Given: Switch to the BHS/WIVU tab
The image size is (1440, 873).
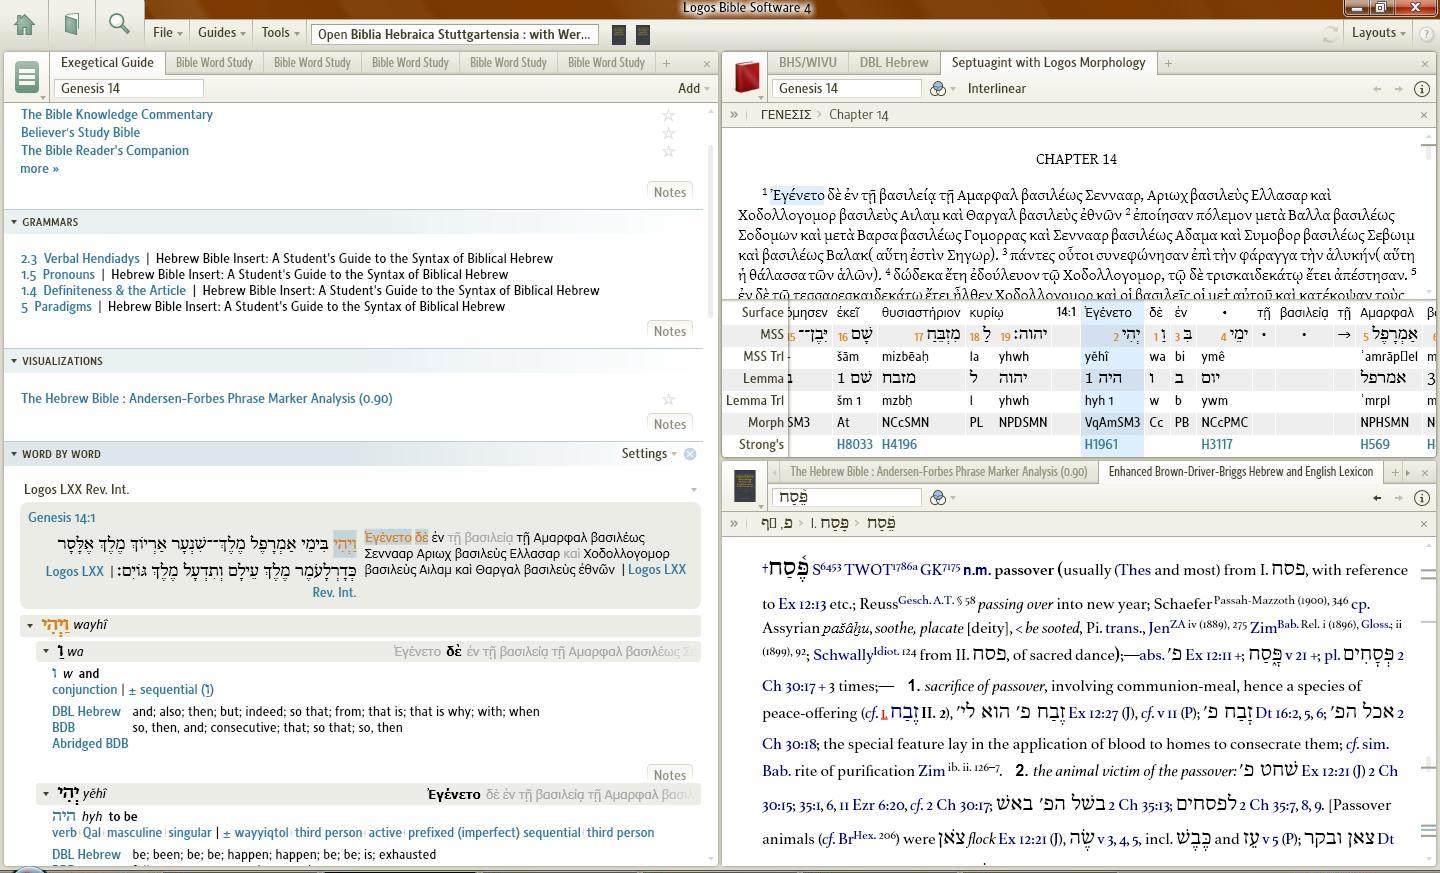Looking at the screenshot, I should pos(807,62).
